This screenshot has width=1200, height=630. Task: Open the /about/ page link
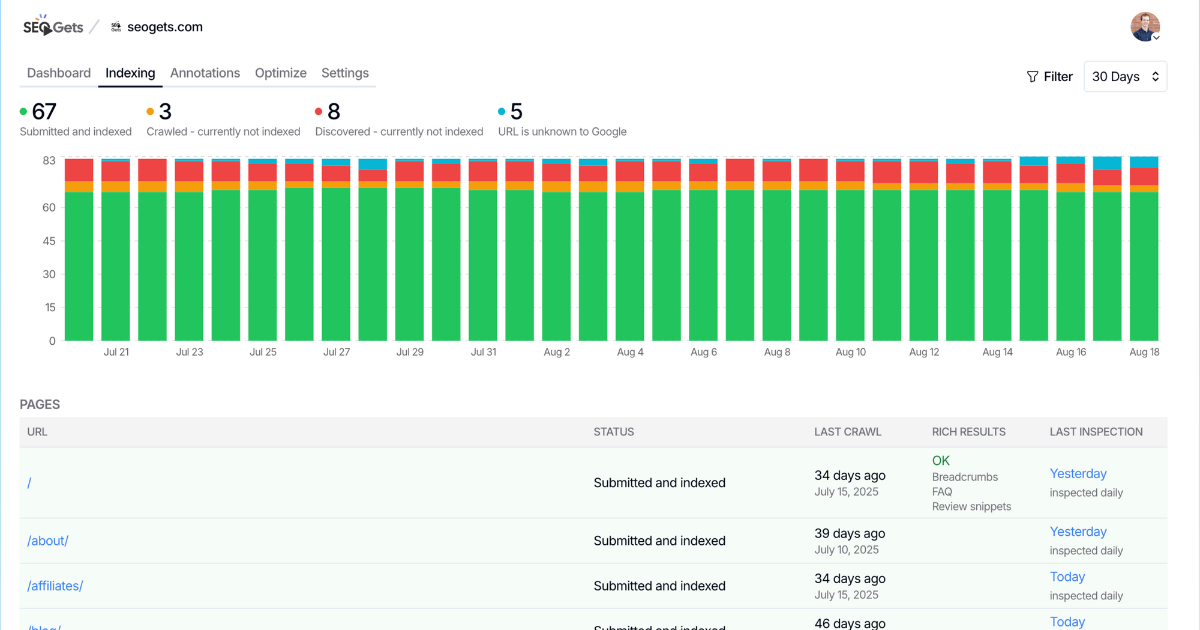click(47, 540)
